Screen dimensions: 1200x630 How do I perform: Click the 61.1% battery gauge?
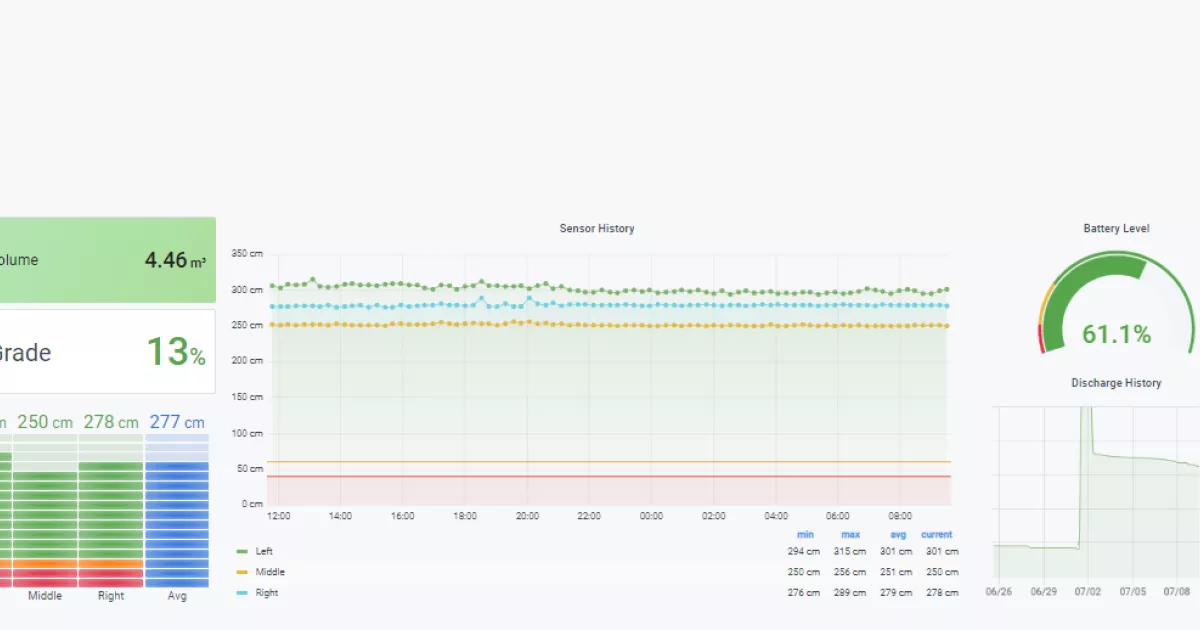pyautogui.click(x=1116, y=310)
